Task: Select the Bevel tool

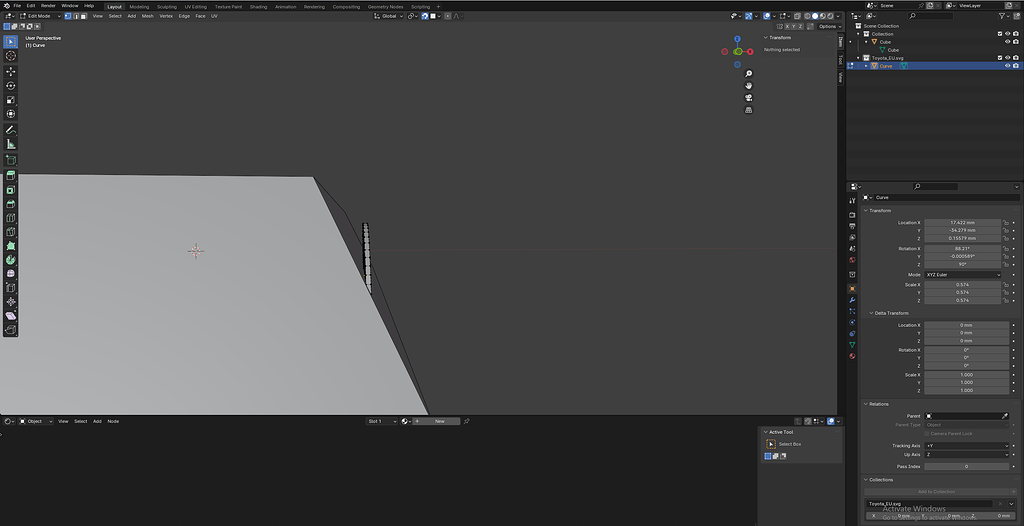Action: [x=10, y=204]
